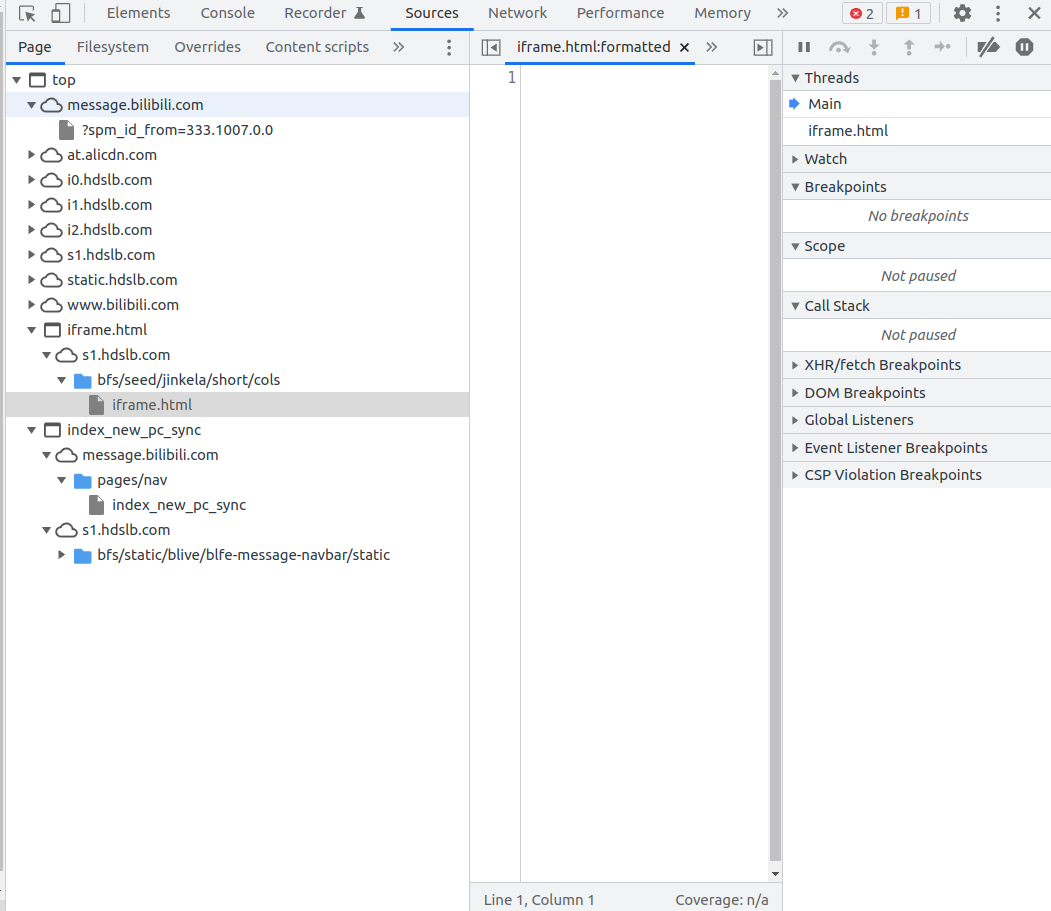Expand the at.alicdn.com tree node
Viewport: 1051px width, 911px height.
[x=32, y=155]
